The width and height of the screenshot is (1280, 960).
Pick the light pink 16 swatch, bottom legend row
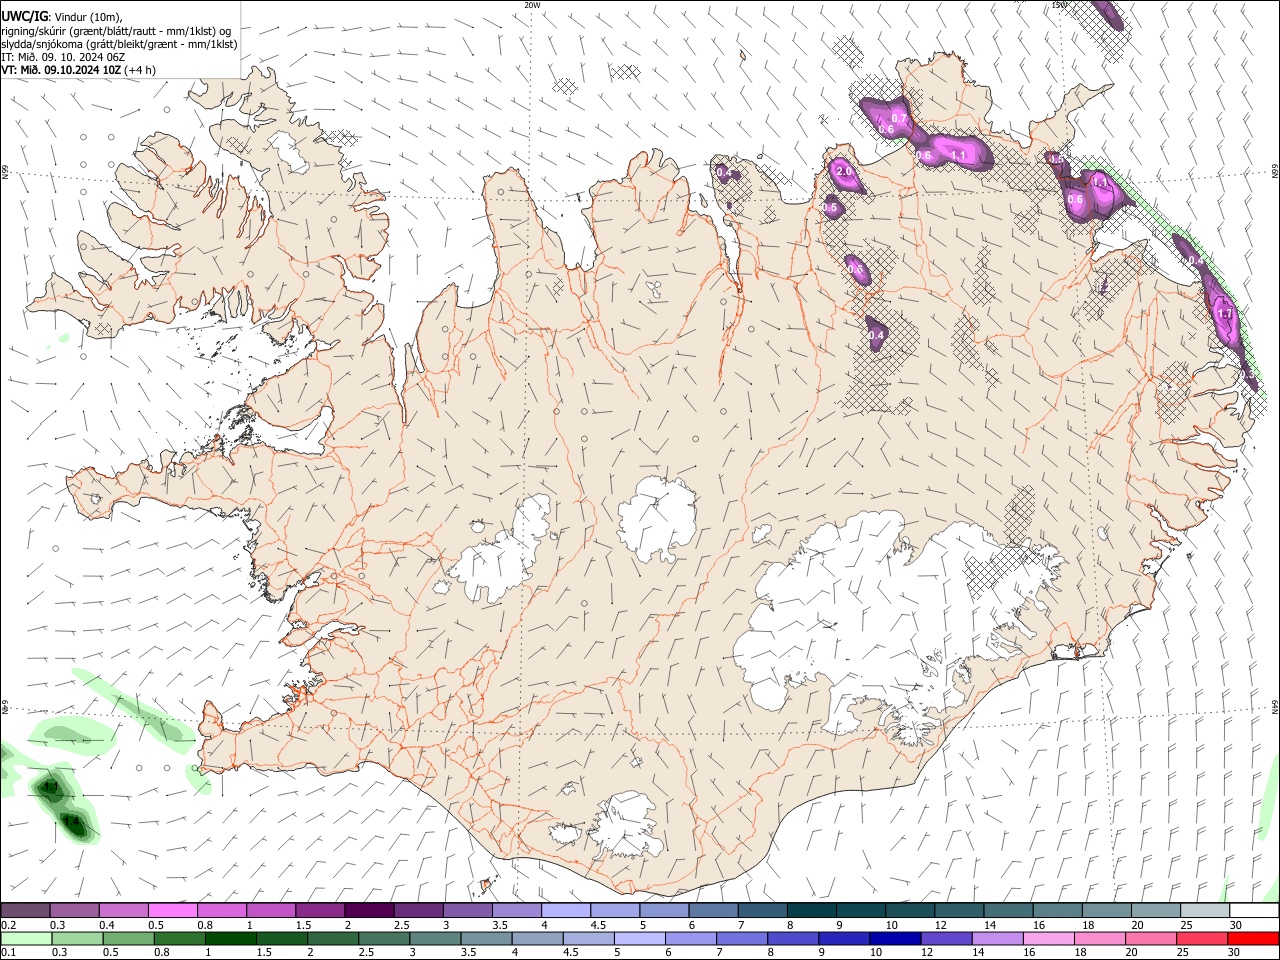pyautogui.click(x=1048, y=939)
